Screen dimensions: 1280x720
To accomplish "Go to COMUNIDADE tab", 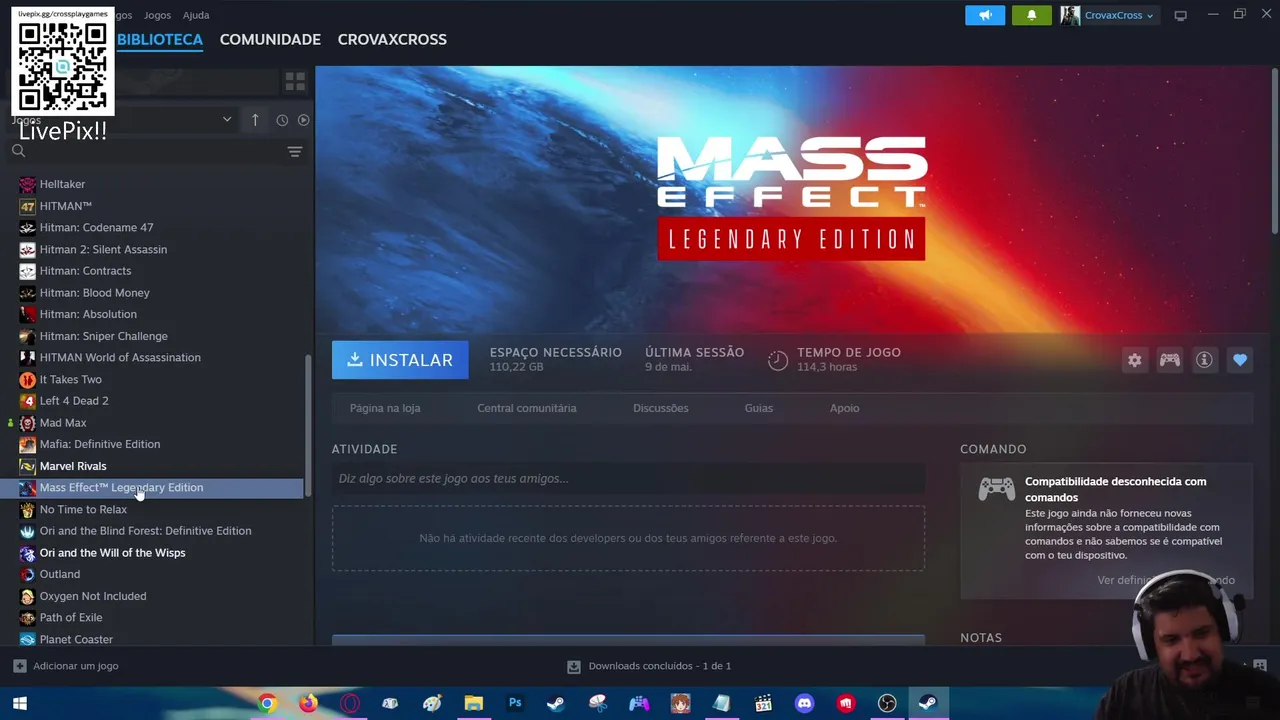I will coord(270,39).
